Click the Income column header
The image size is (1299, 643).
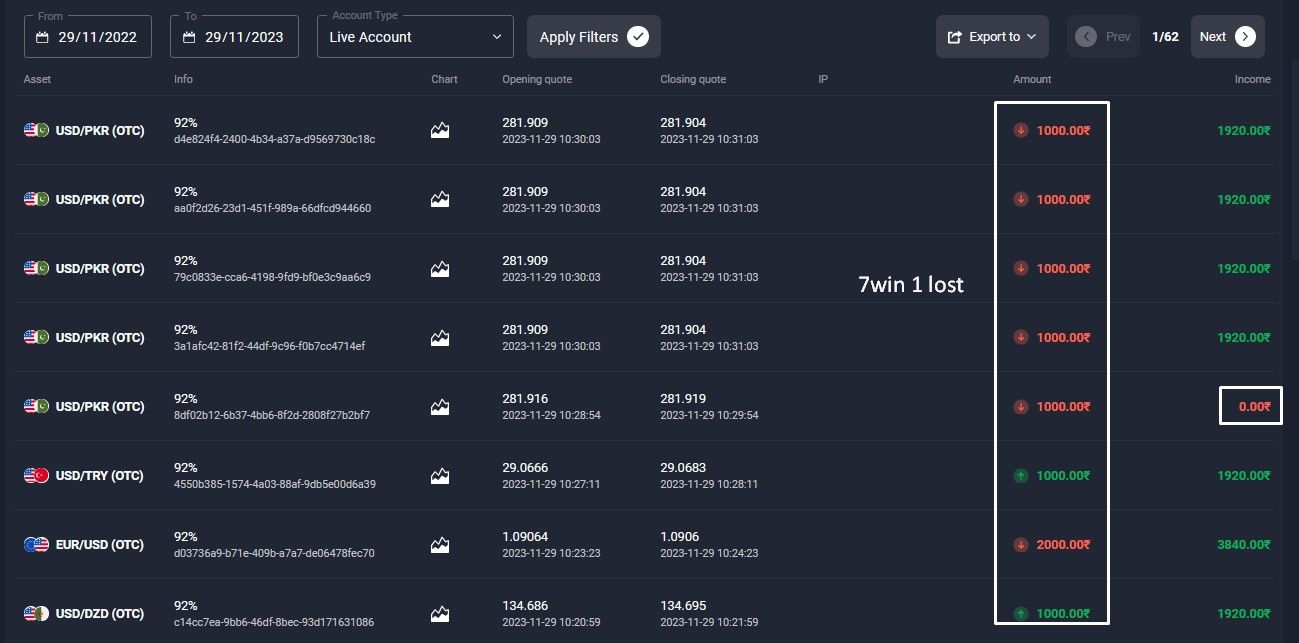tap(1252, 79)
